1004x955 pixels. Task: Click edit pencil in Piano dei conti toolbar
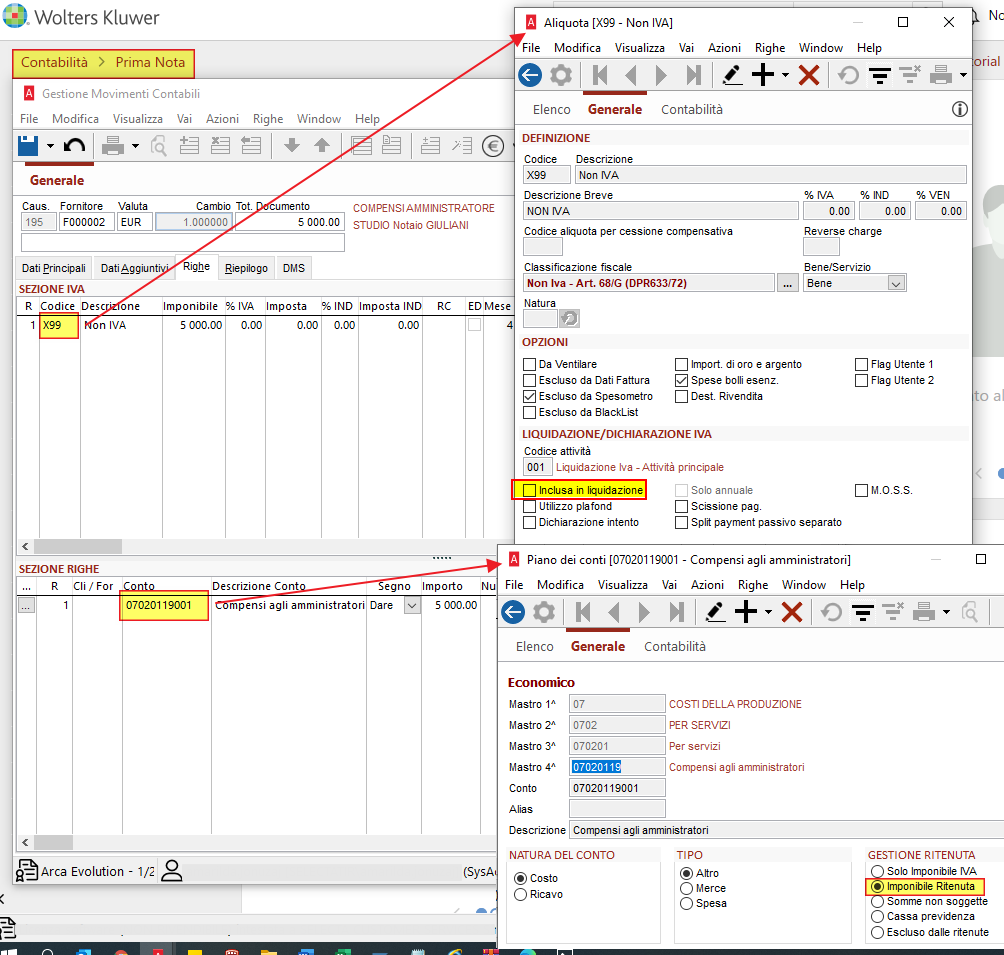coord(715,612)
